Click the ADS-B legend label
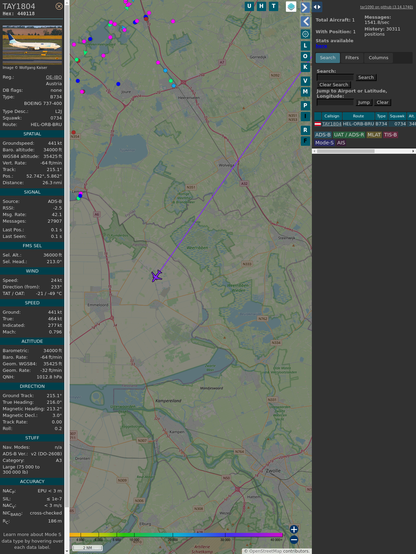 click(323, 135)
